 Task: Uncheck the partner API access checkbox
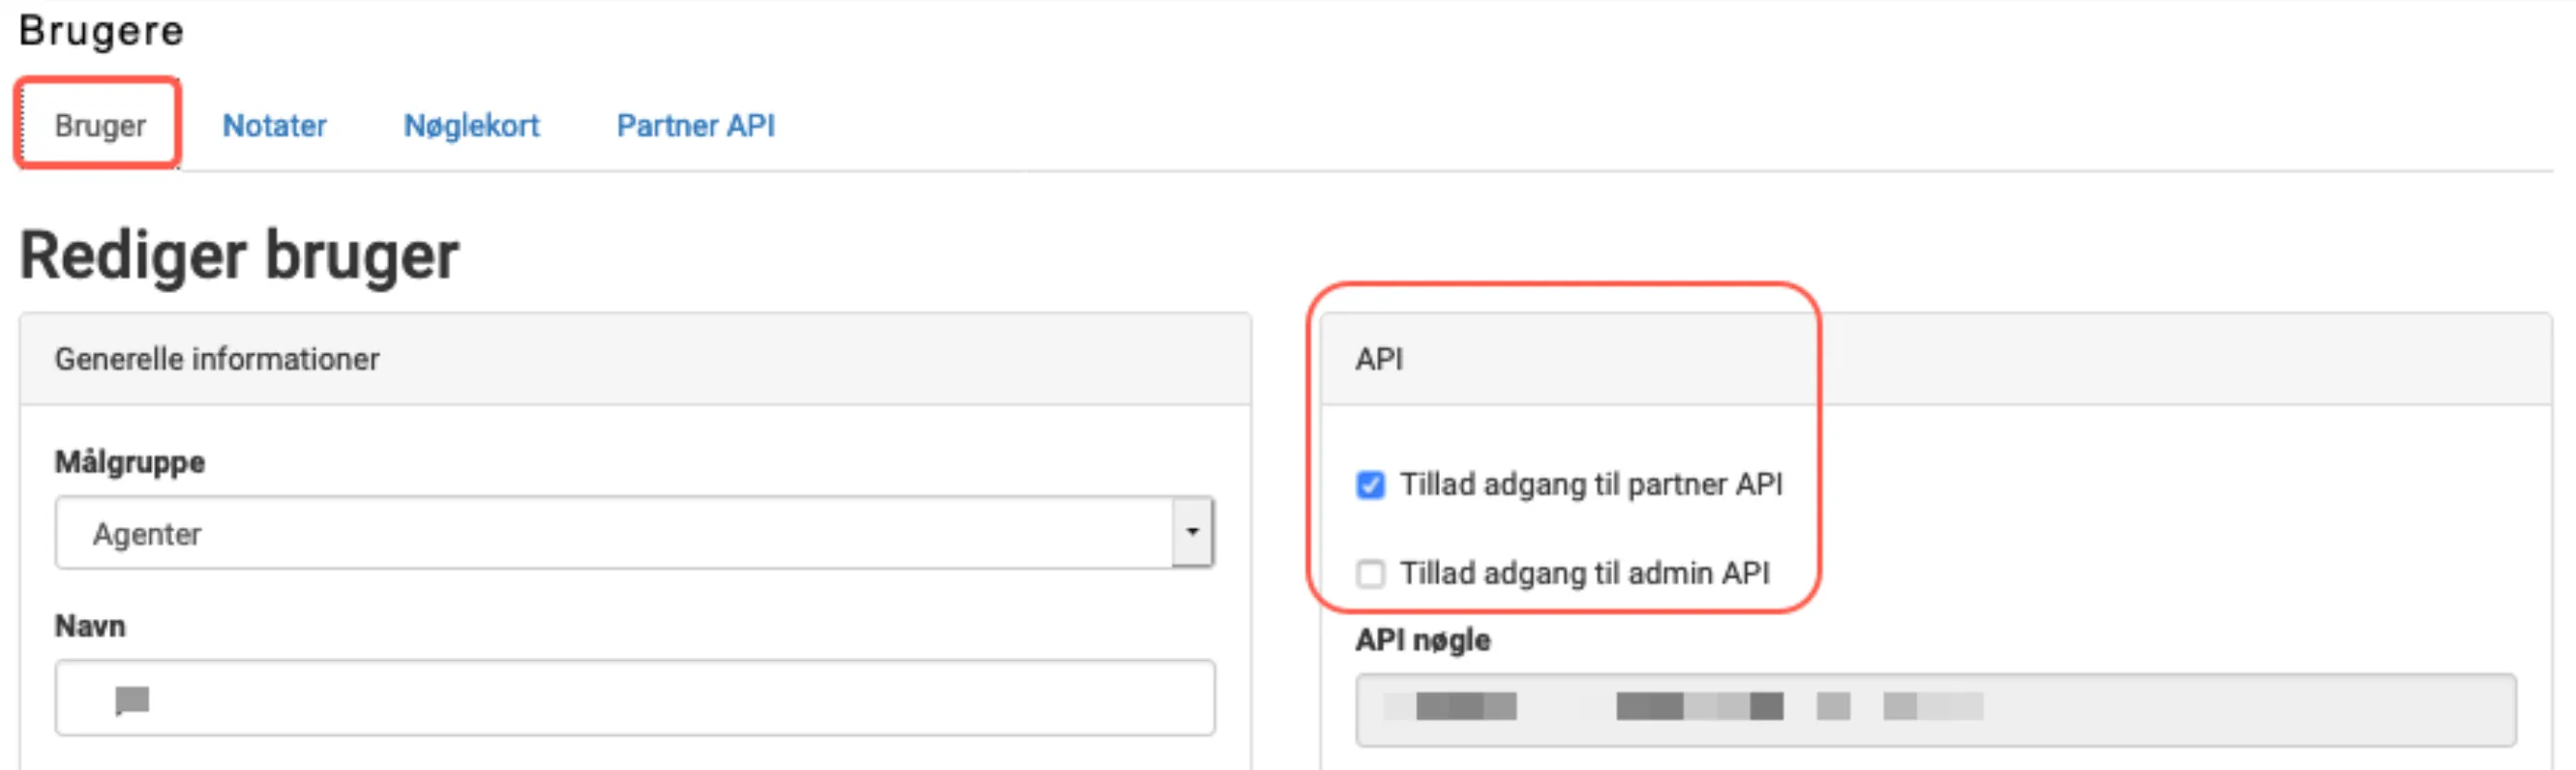click(1370, 485)
